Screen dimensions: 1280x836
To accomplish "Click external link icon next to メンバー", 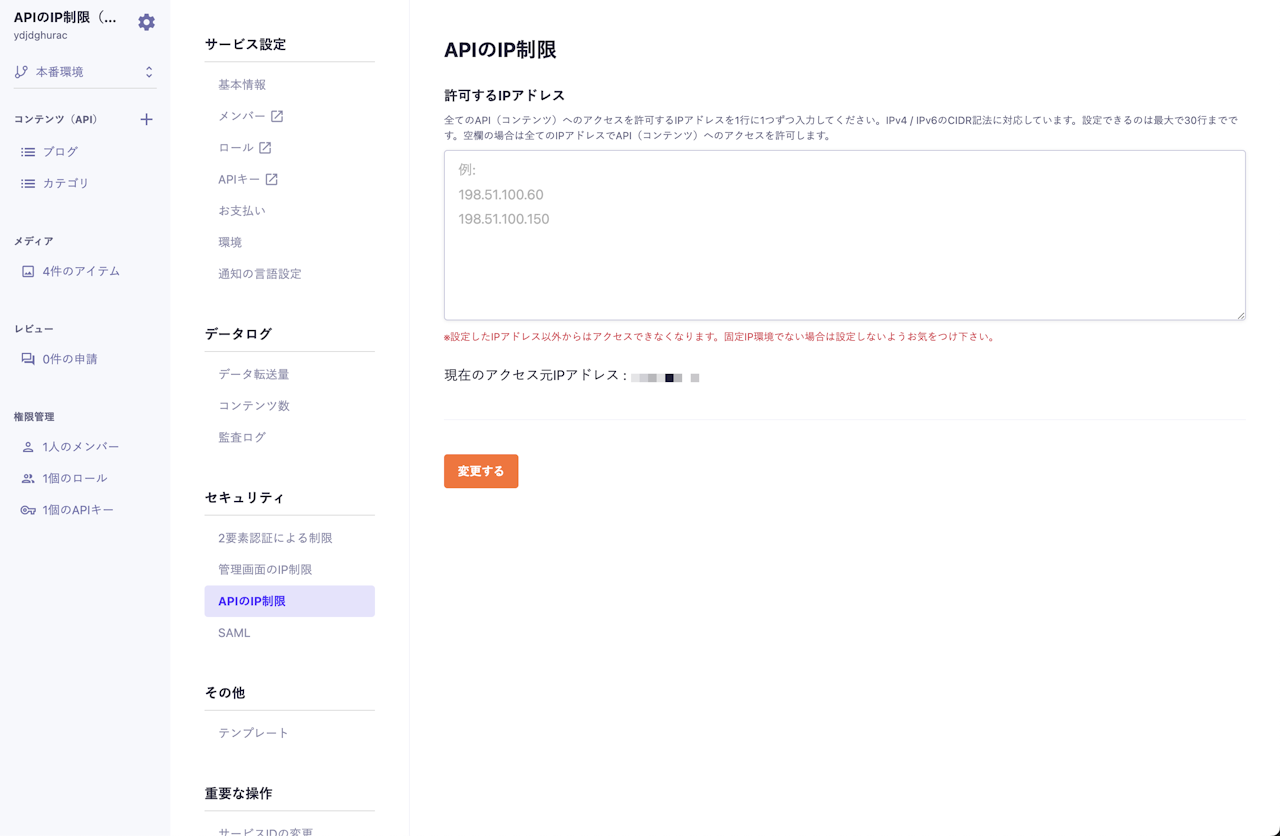I will [277, 116].
